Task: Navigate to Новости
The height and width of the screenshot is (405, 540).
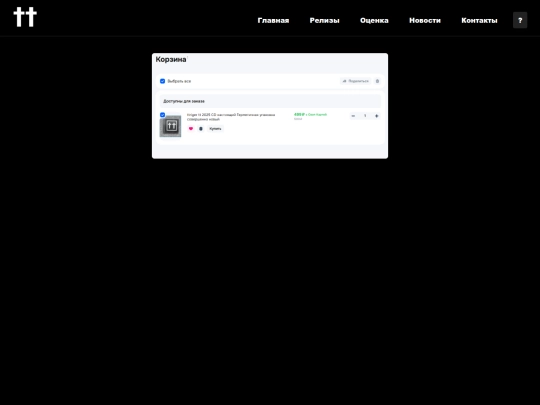Action: tap(425, 20)
